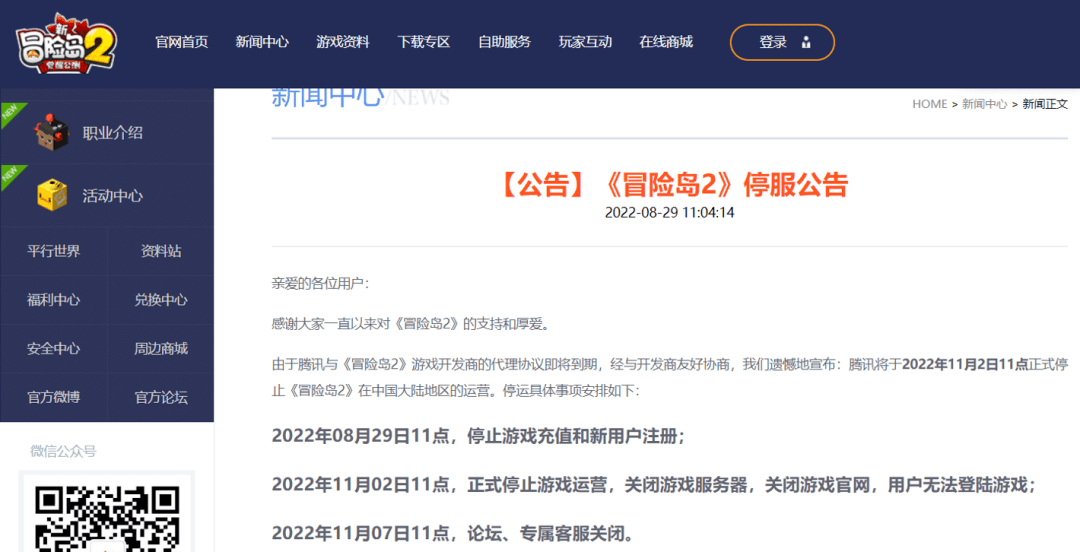Open the 官网首页 nav item
This screenshot has height=552, width=1080.
(182, 42)
